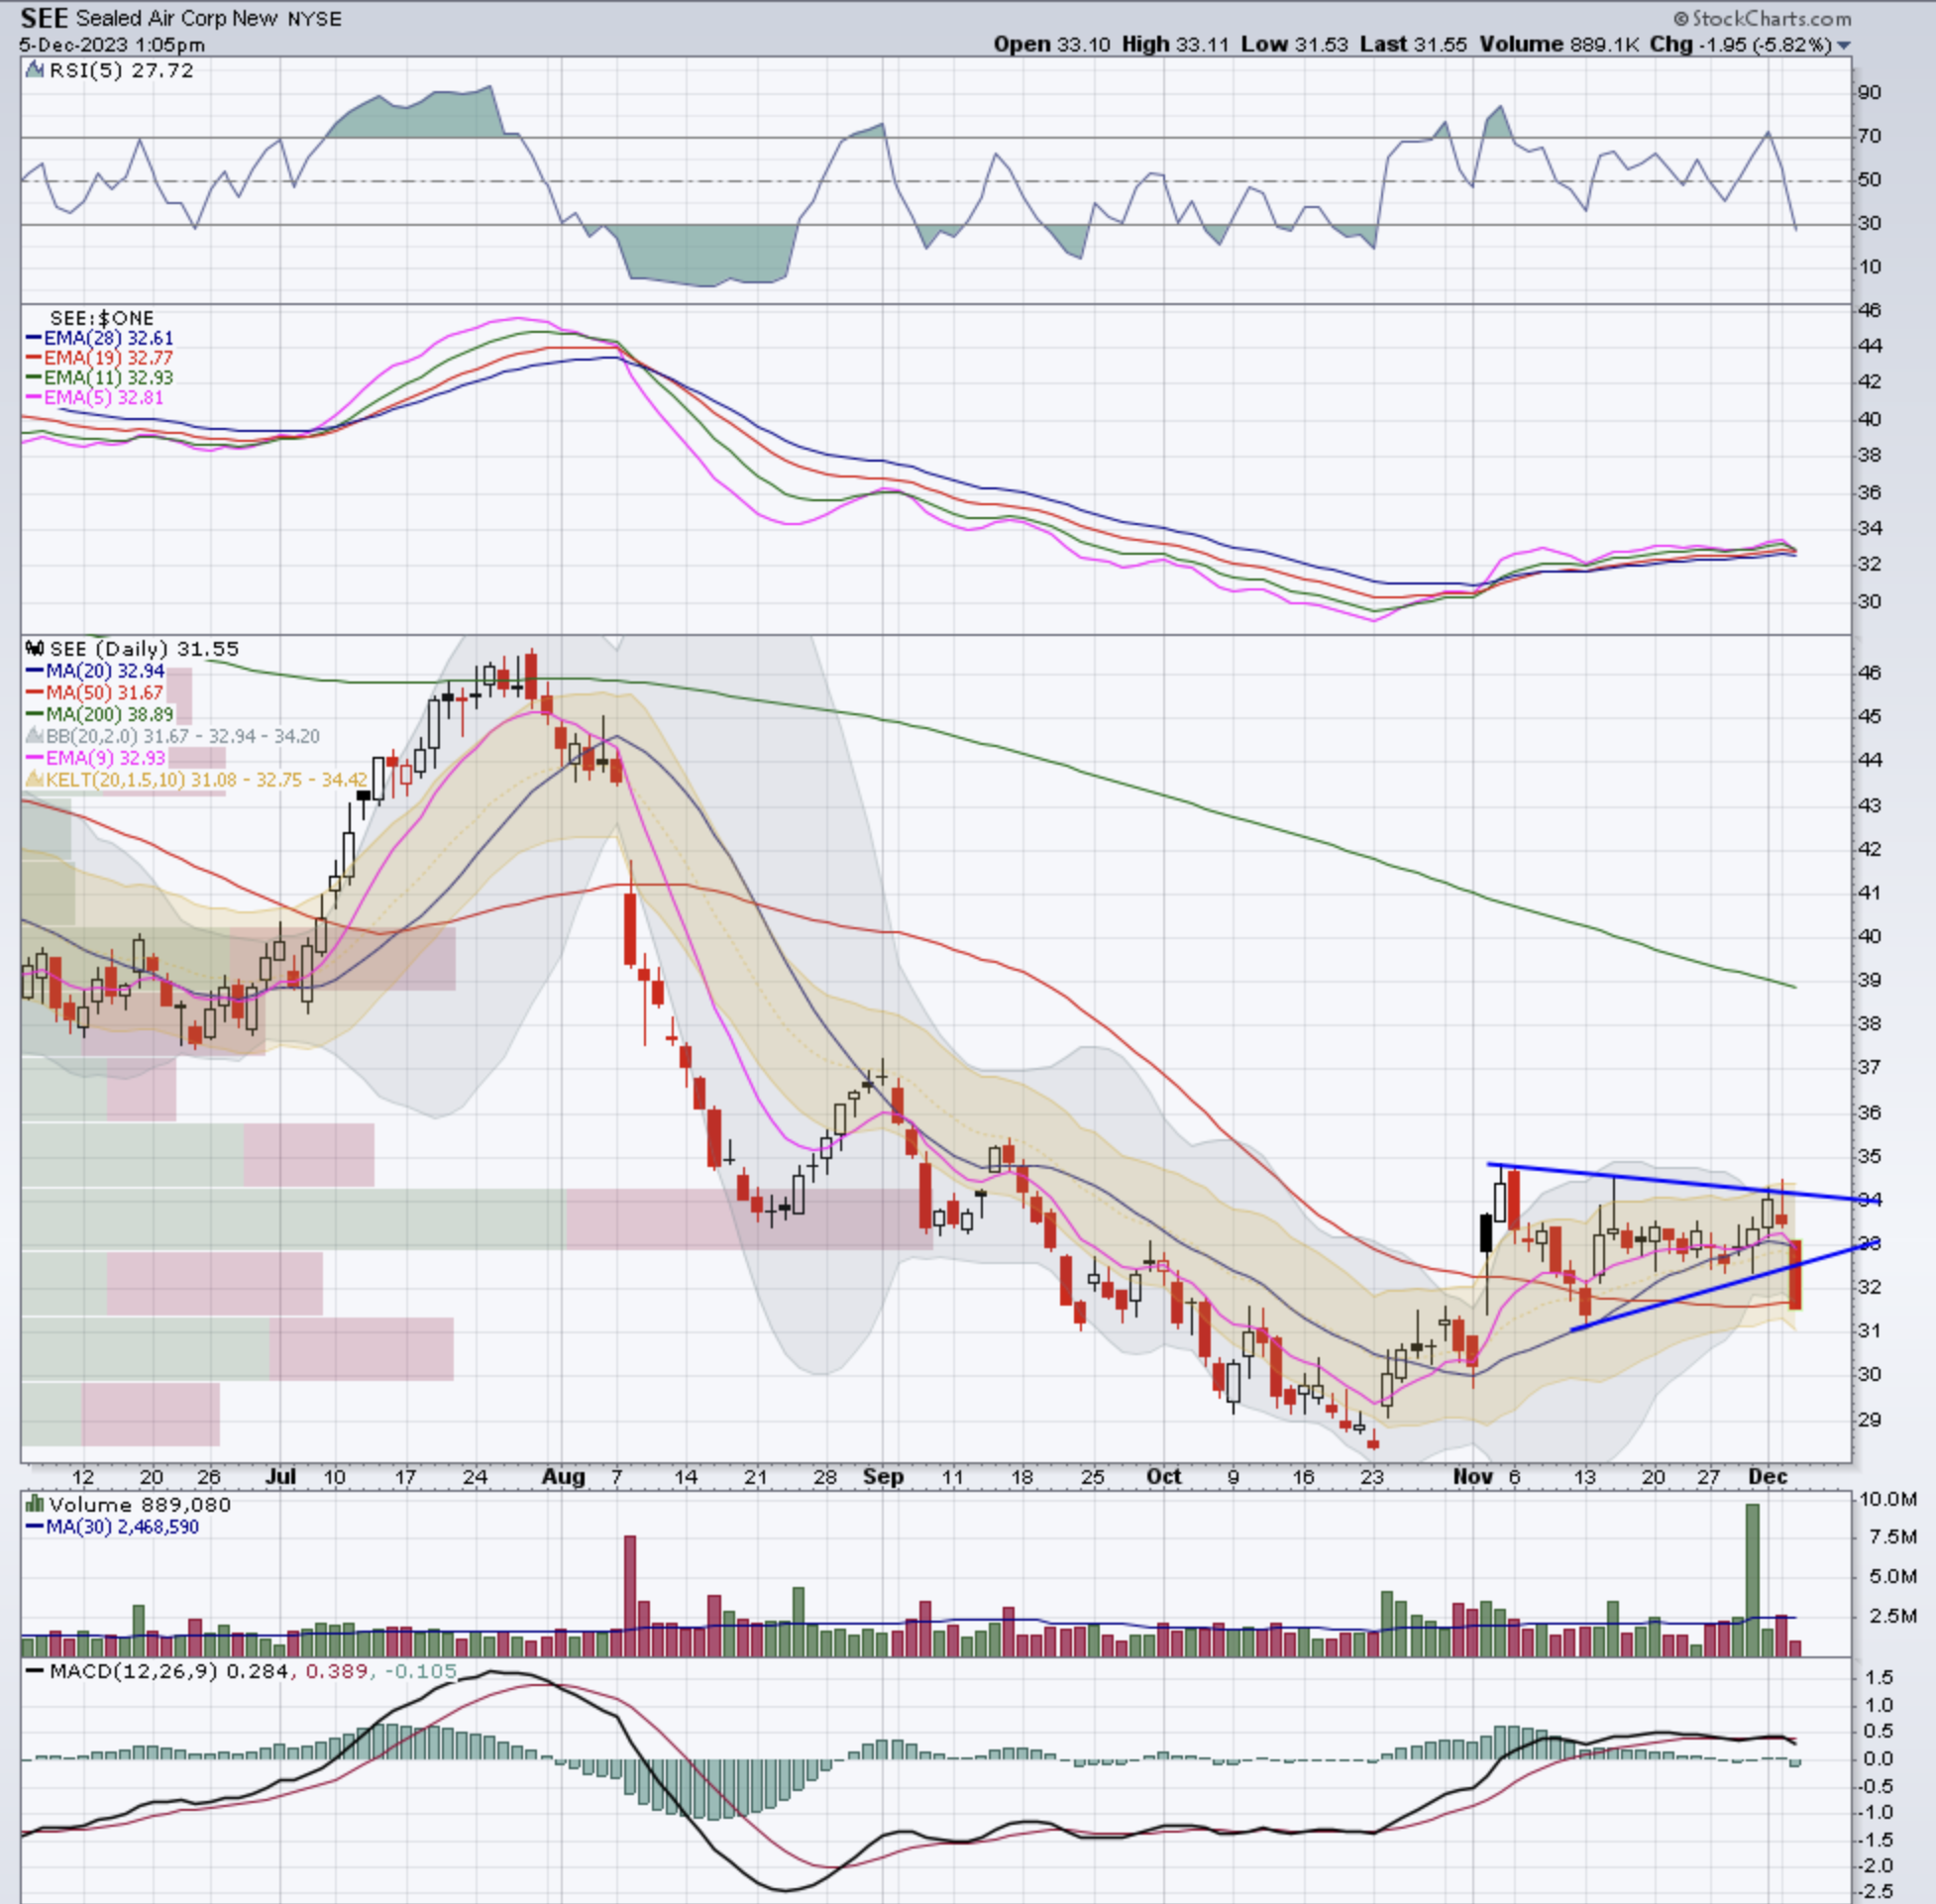
Task: Click the 'SEE (Daily) 31.55' price label
Action: [145, 649]
